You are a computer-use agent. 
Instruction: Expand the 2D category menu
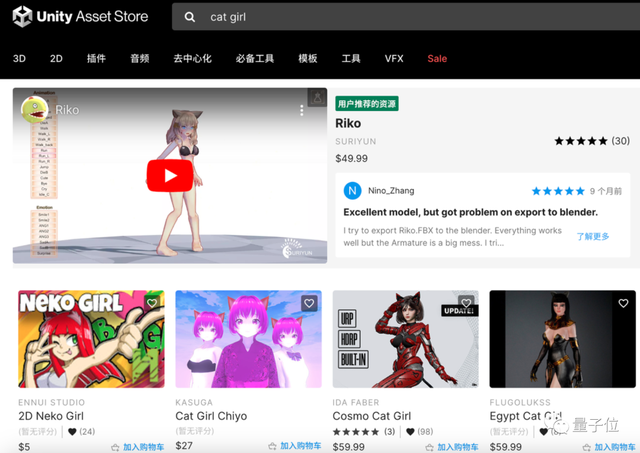coord(56,59)
